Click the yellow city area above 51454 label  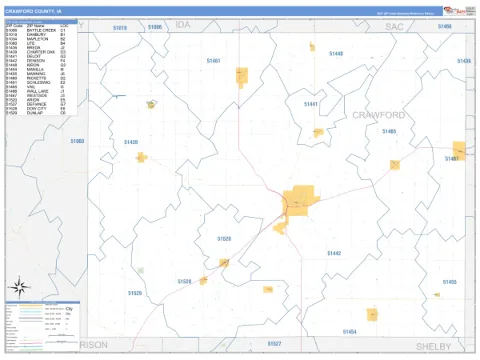point(372,315)
